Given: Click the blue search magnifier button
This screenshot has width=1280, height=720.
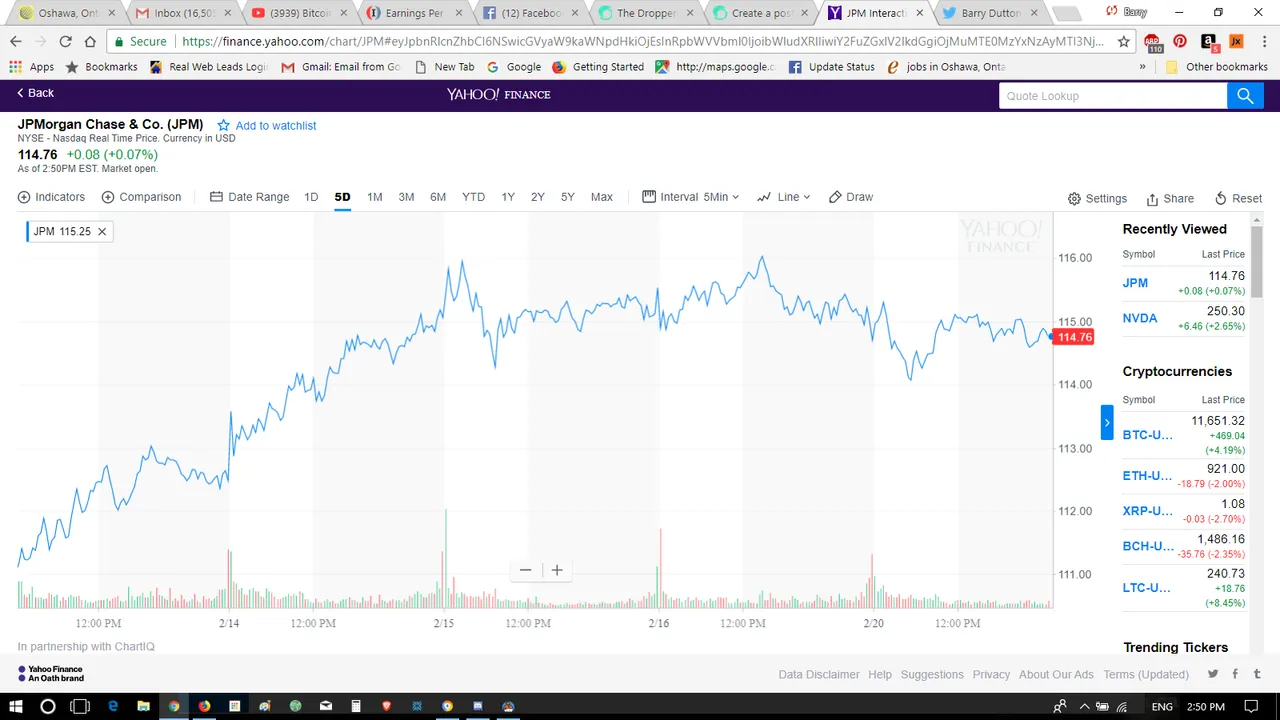Looking at the screenshot, I should [1245, 96].
